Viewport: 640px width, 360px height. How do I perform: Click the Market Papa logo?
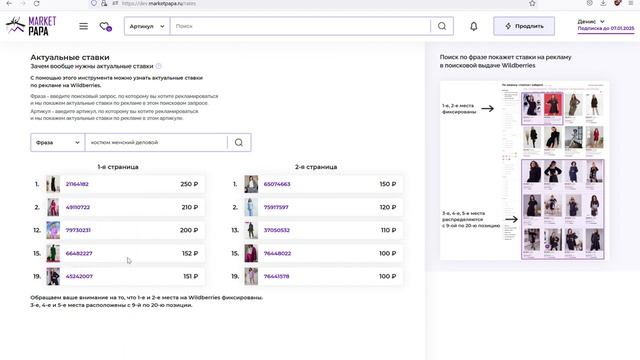point(31,26)
